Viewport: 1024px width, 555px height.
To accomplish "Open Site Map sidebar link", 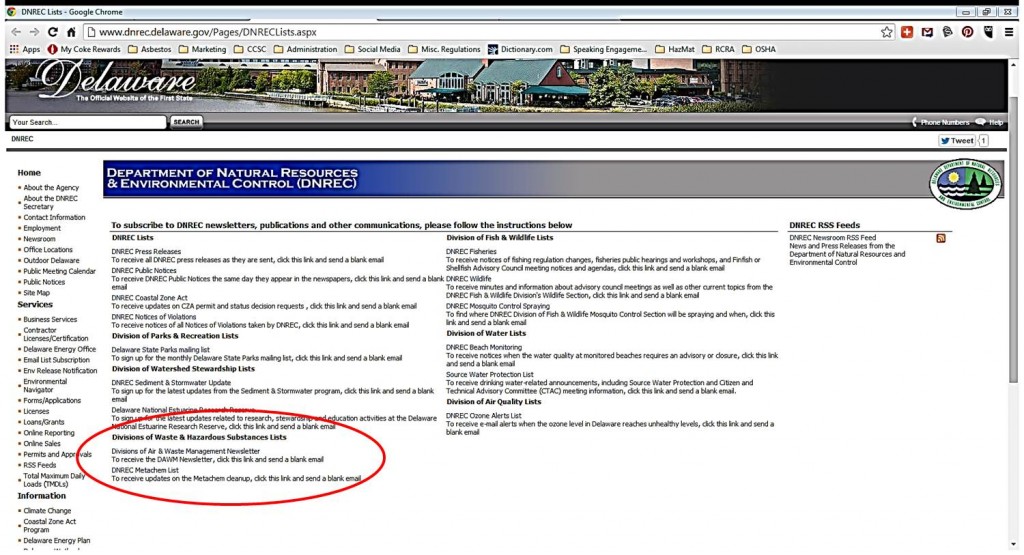I will pos(37,293).
